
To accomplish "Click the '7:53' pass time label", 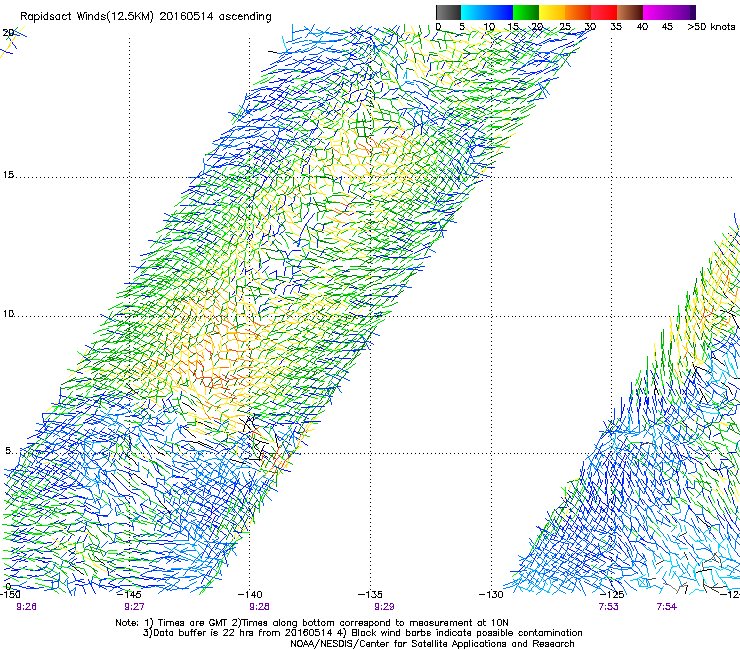I will tap(608, 607).
